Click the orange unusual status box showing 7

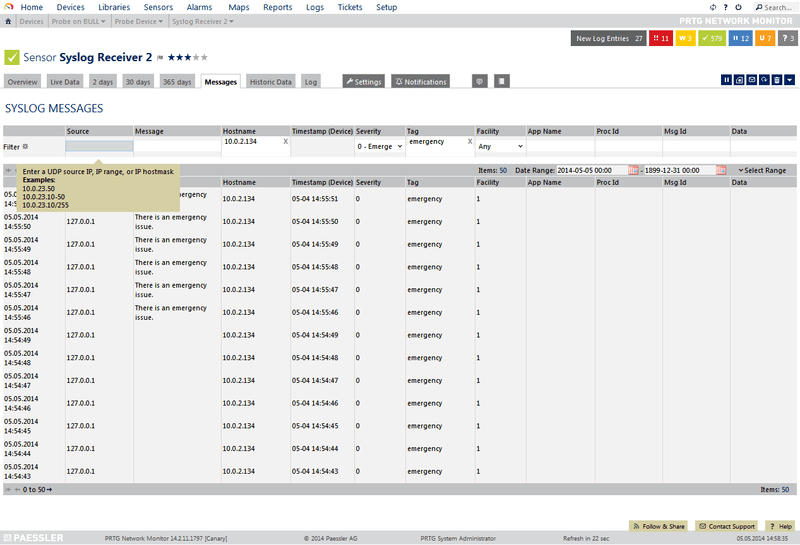coord(765,38)
